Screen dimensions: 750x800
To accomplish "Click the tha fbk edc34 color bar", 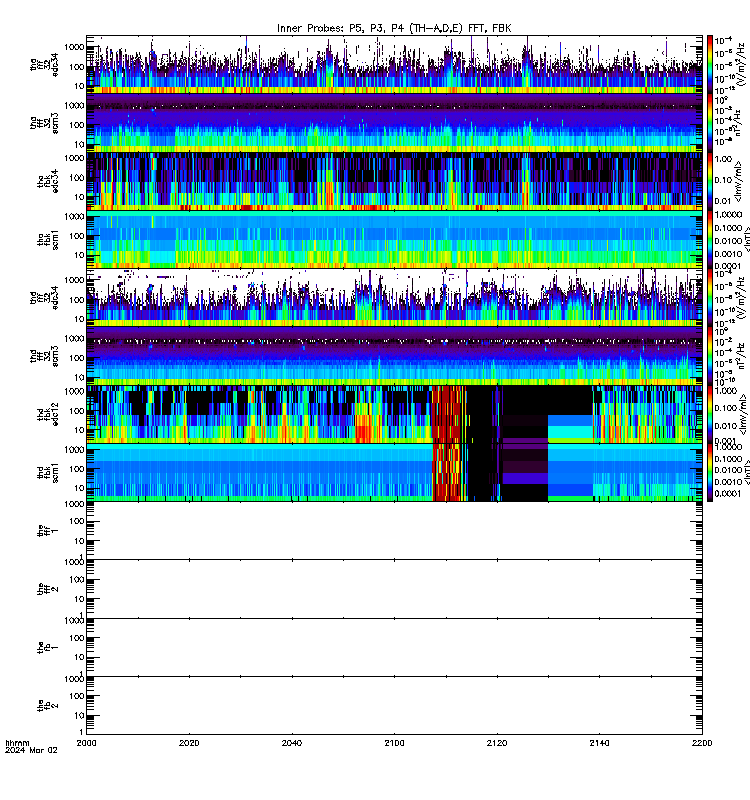I will [710, 181].
